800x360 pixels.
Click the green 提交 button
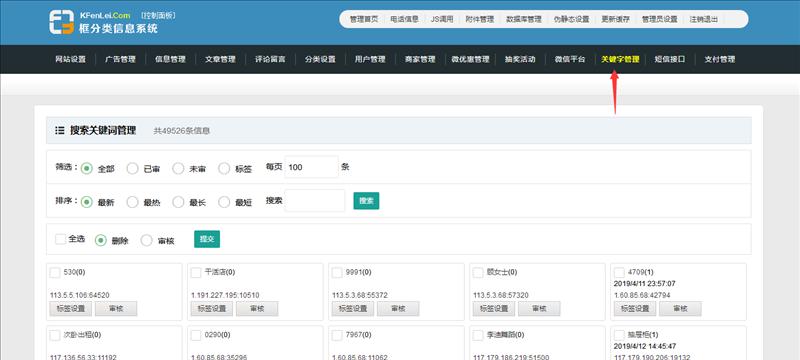(207, 239)
